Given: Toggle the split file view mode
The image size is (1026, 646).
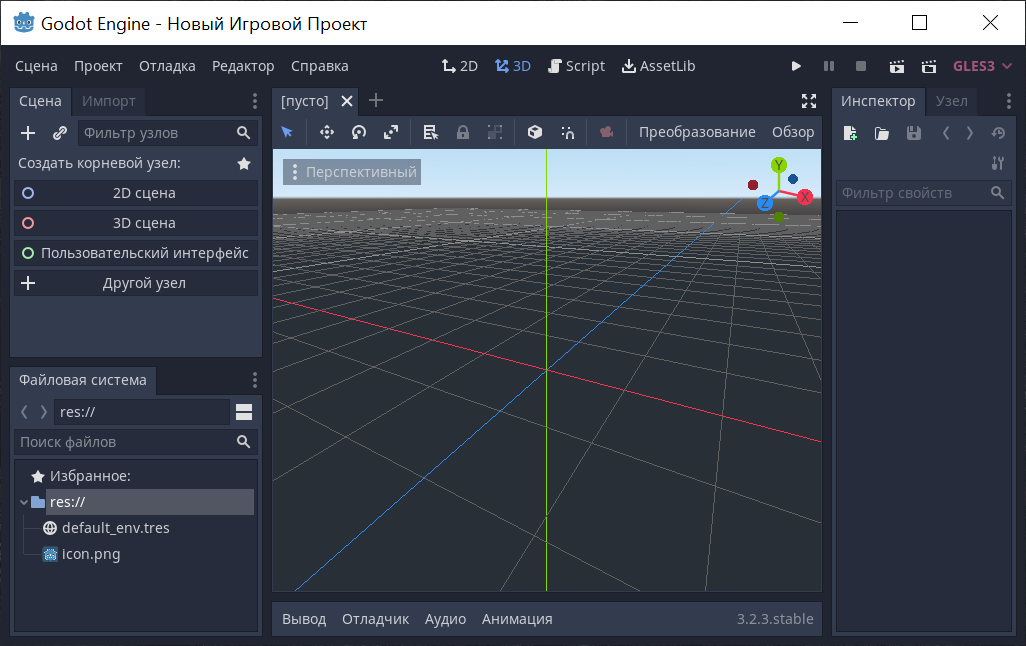Looking at the screenshot, I should (244, 412).
